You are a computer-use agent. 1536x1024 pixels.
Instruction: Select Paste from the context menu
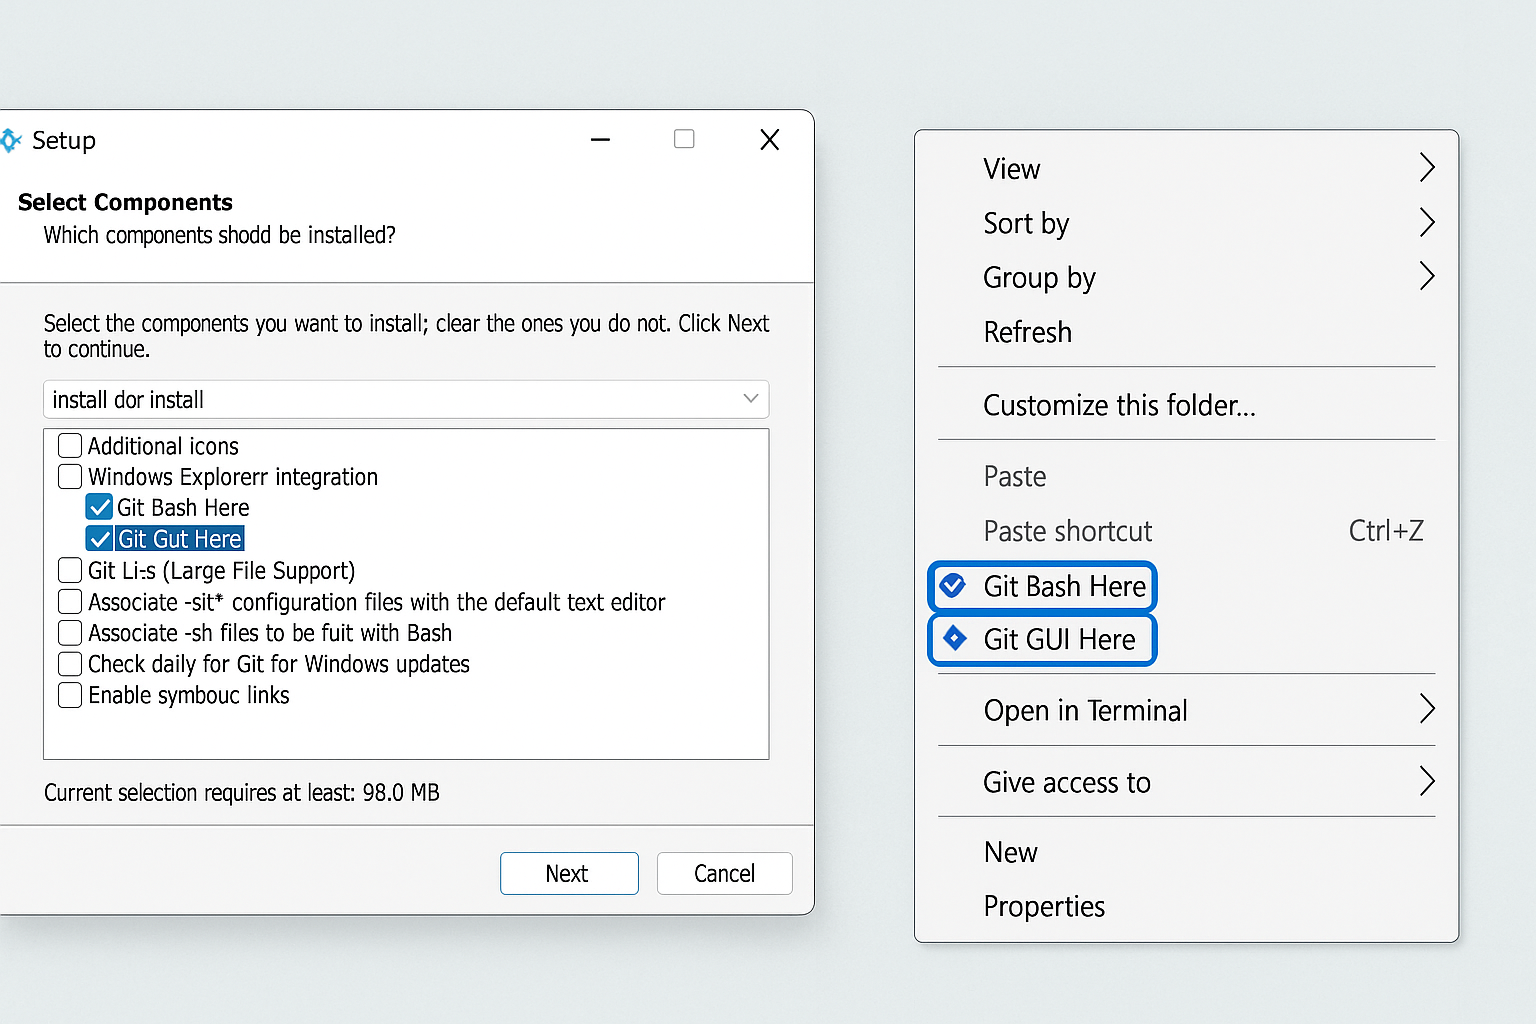(x=1186, y=476)
